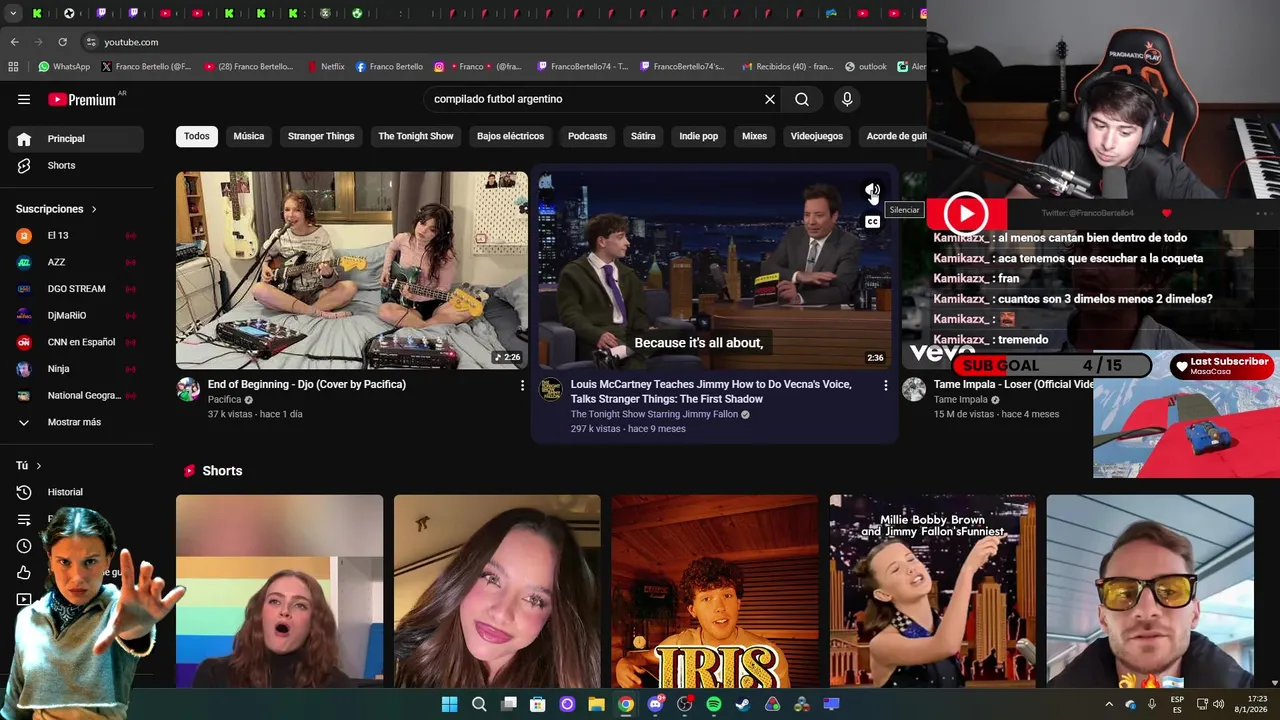Select 'The Tonight Show' filter chip
The height and width of the screenshot is (720, 1280).
(x=416, y=136)
